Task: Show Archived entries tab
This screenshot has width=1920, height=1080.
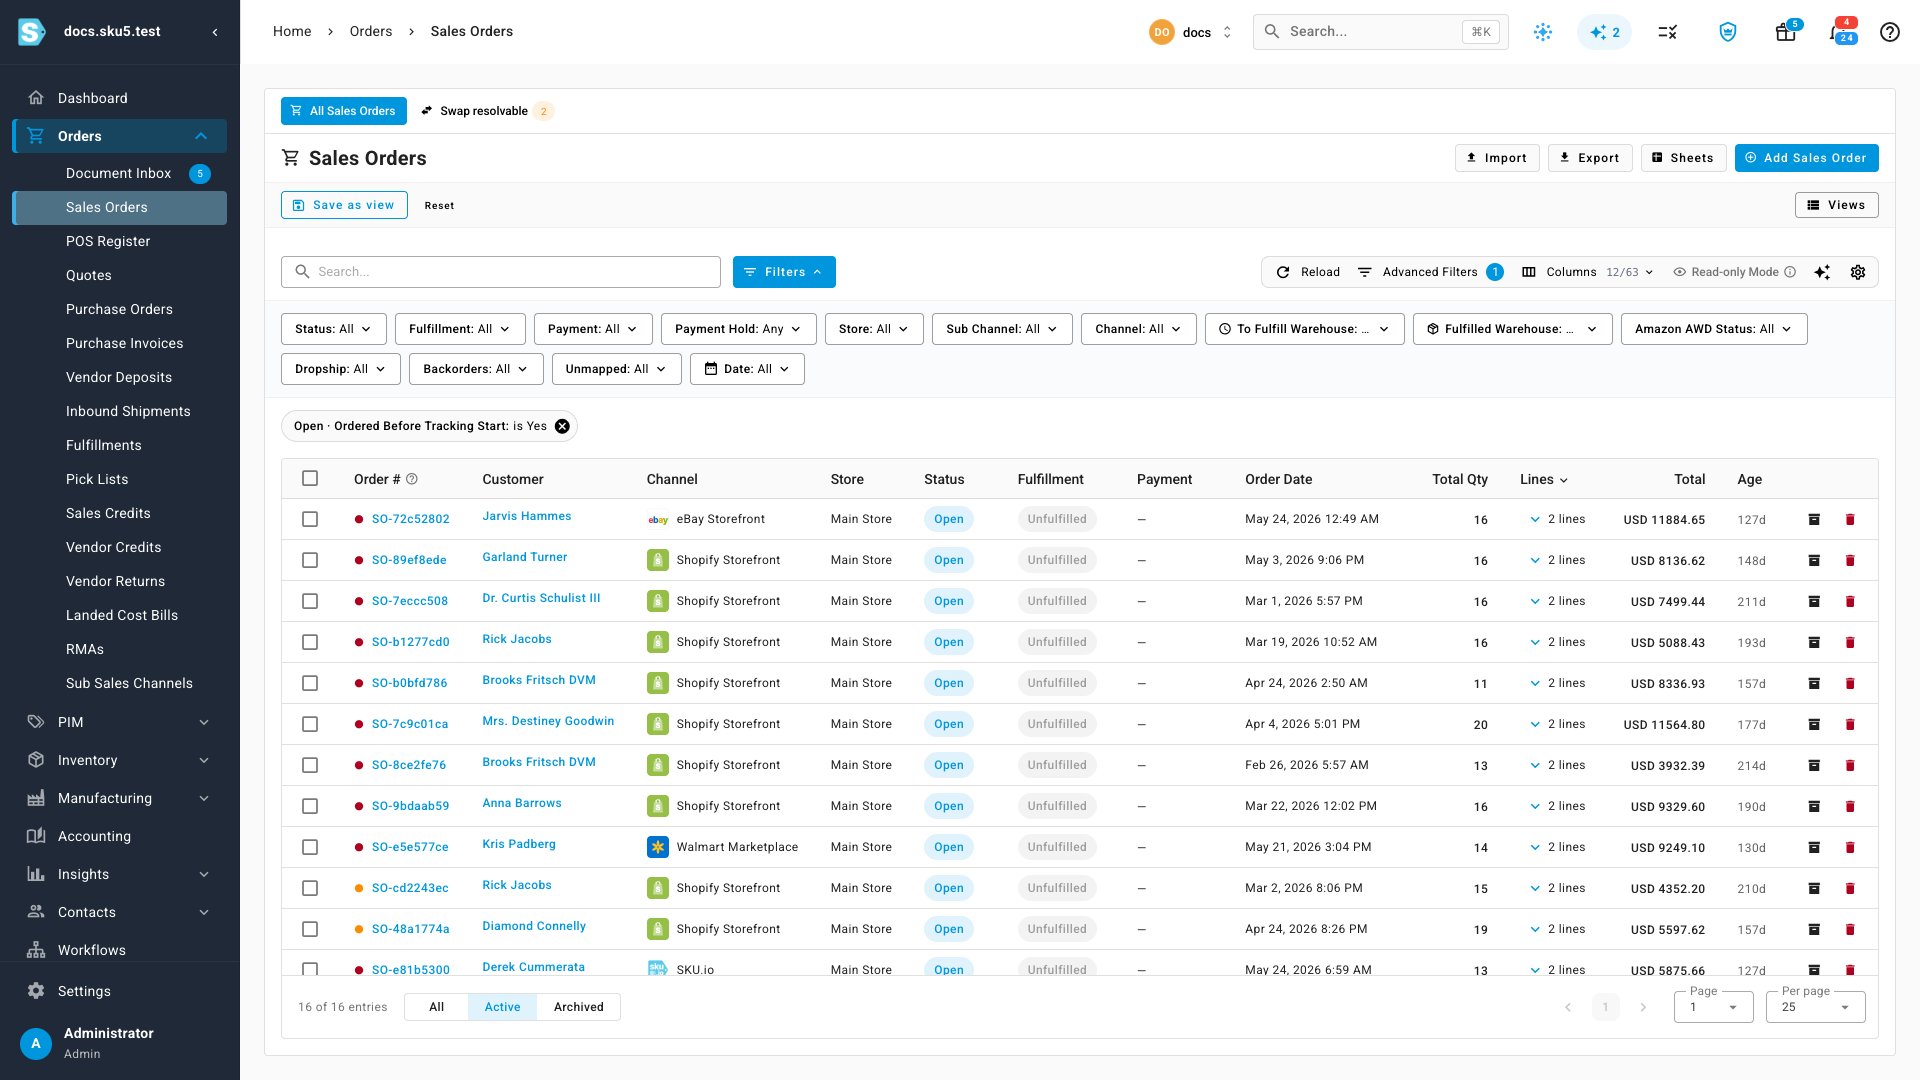Action: point(579,1007)
